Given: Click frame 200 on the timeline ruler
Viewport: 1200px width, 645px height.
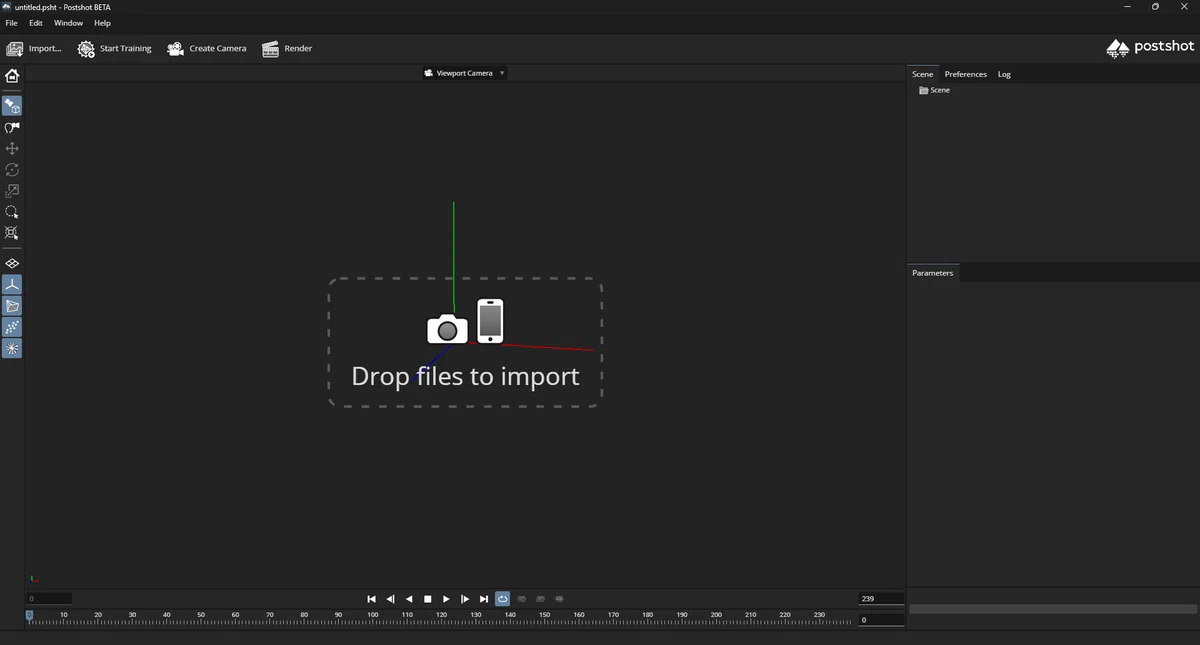Looking at the screenshot, I should point(716,616).
